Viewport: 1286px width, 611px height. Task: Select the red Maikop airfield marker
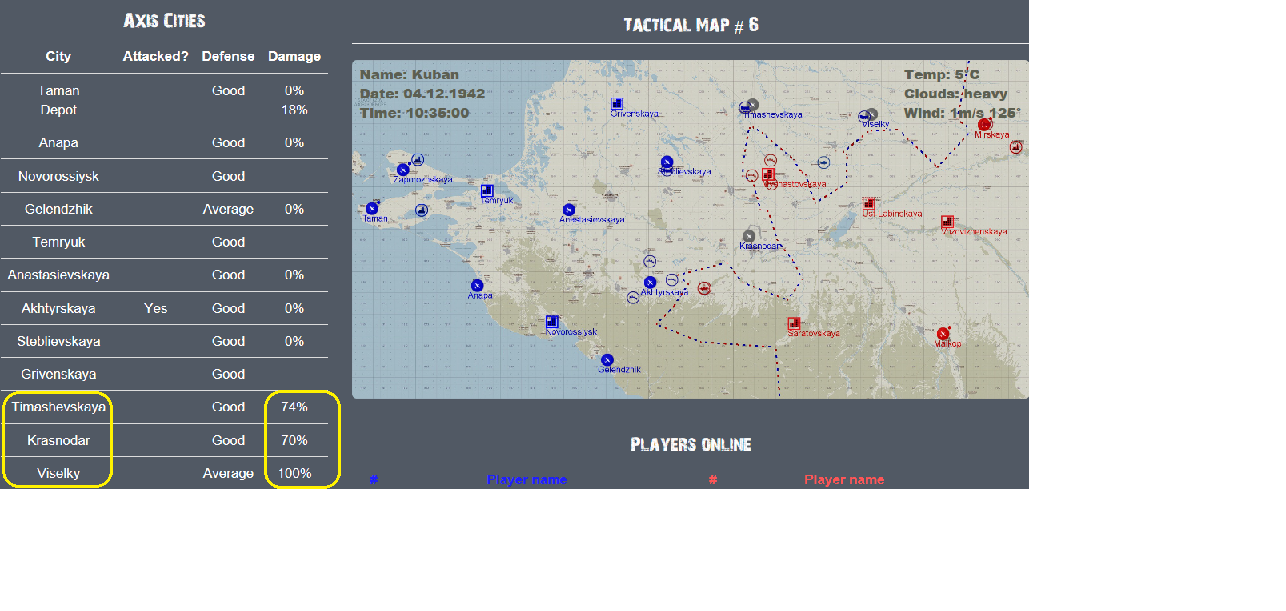tap(943, 333)
